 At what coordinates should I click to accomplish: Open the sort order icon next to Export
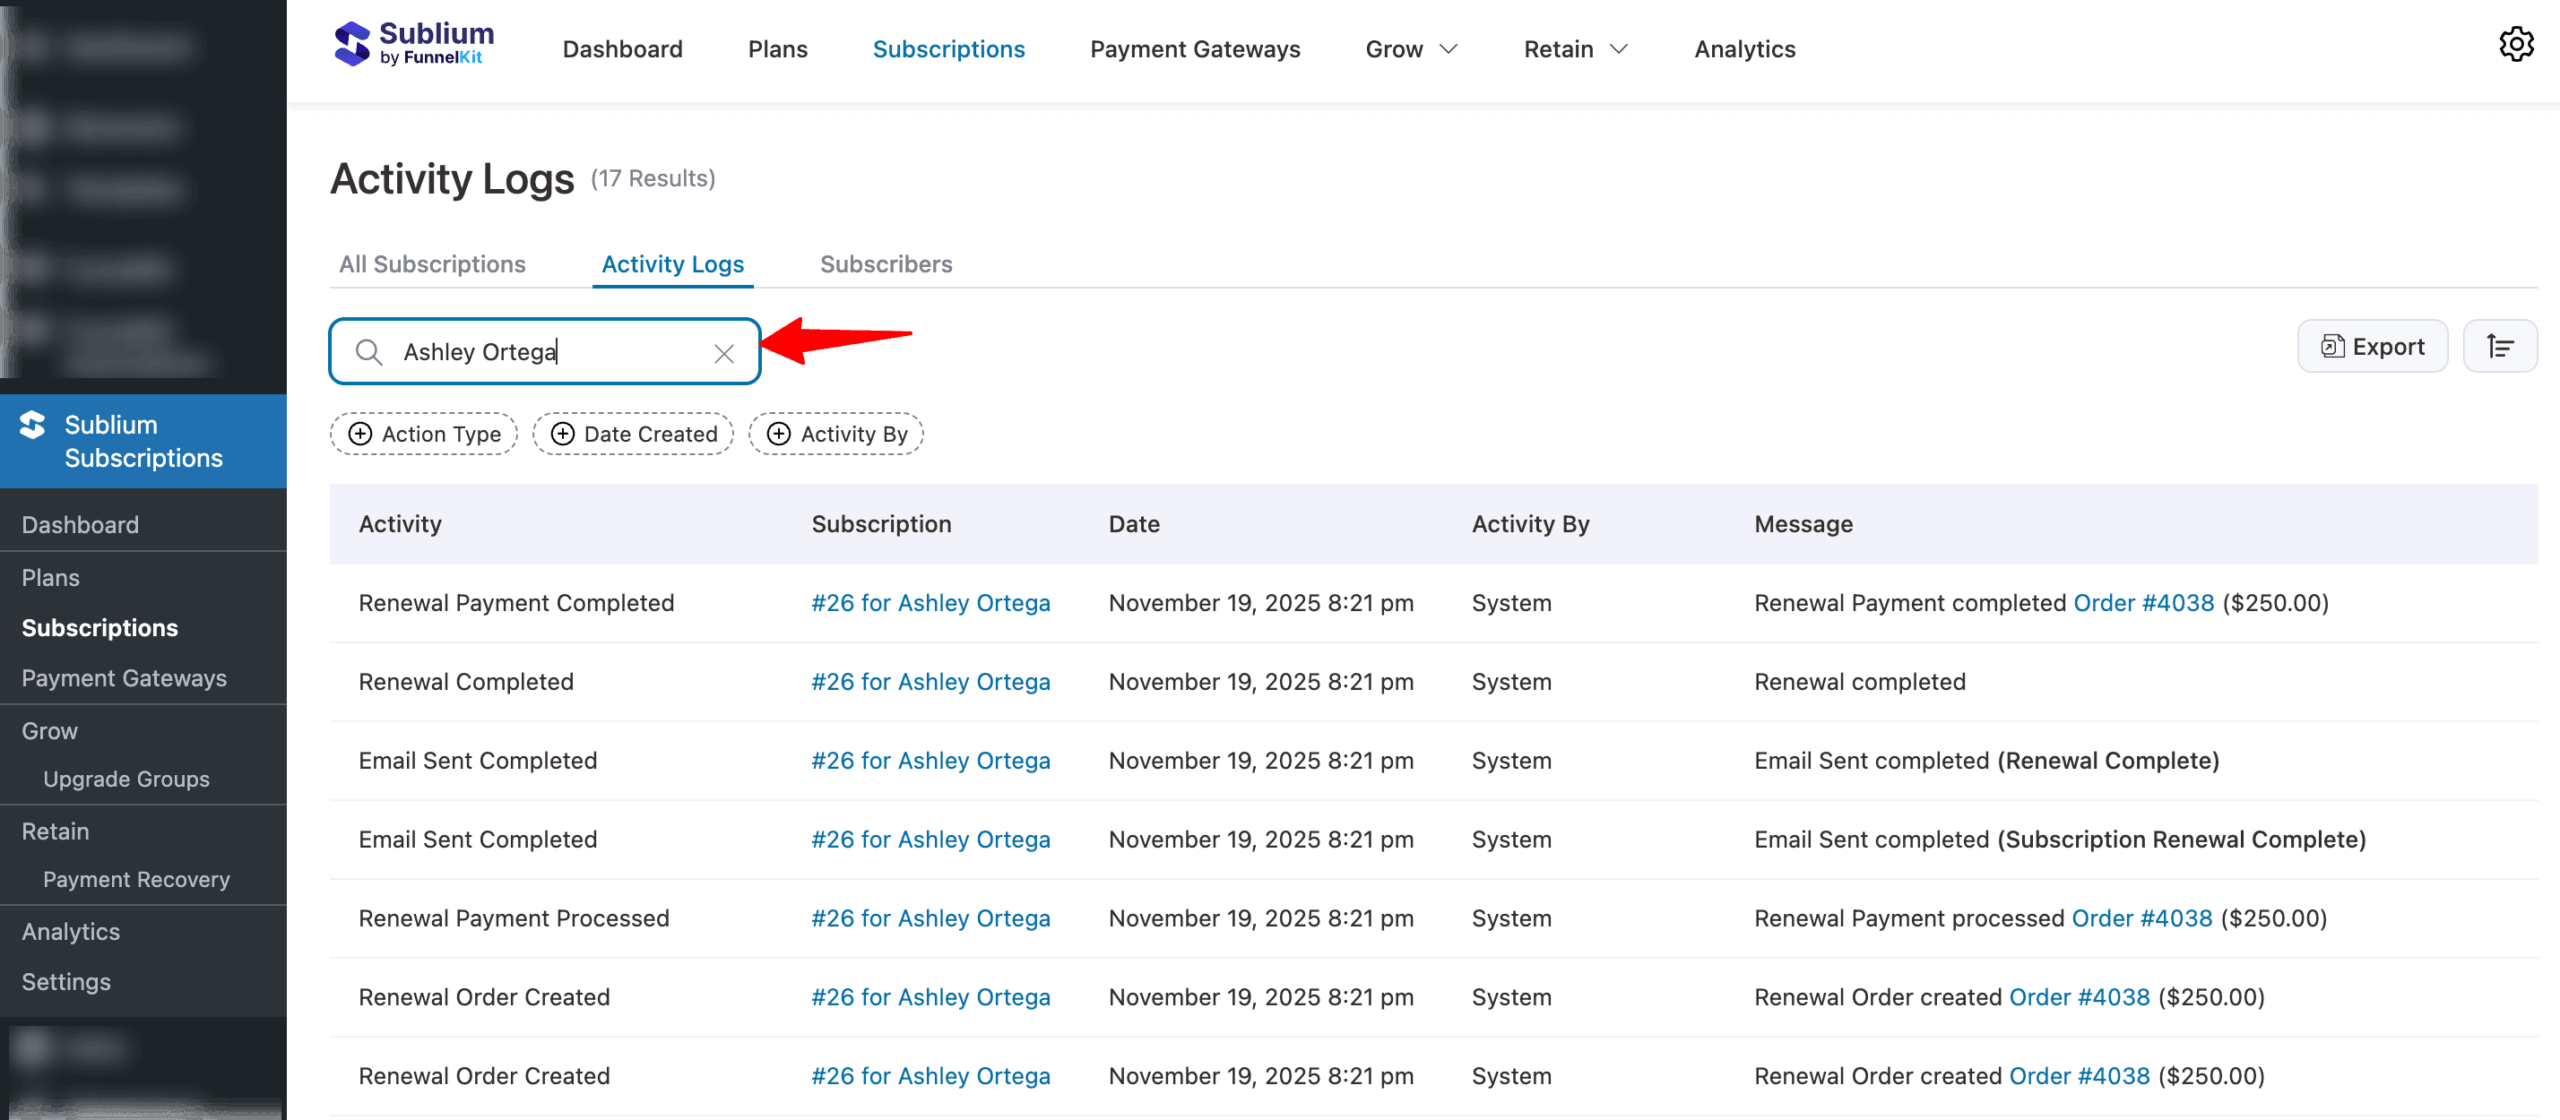pos(2500,346)
